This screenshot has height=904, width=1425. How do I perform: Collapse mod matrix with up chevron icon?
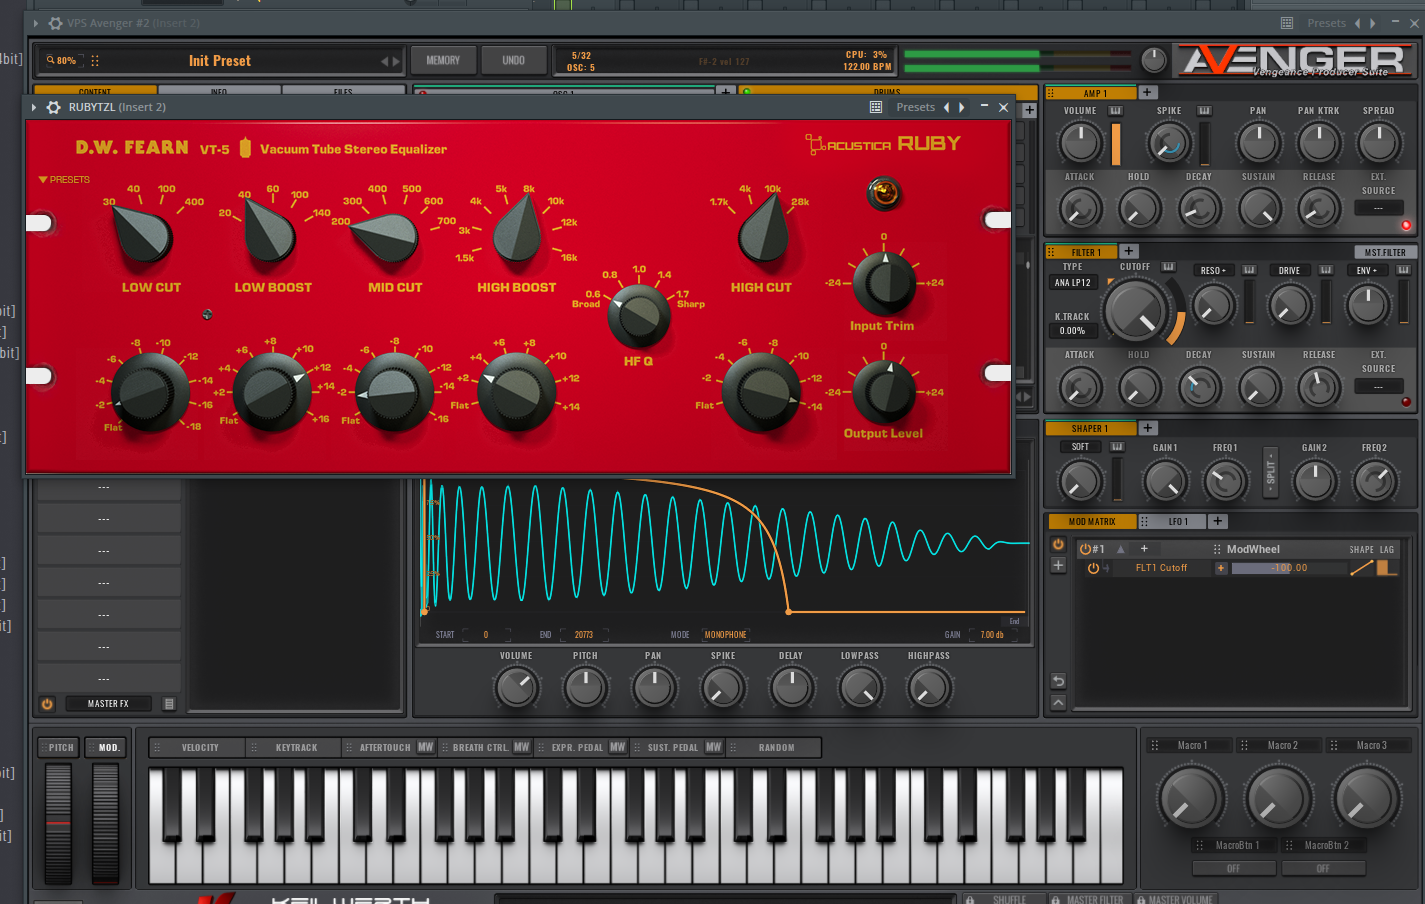click(1058, 703)
